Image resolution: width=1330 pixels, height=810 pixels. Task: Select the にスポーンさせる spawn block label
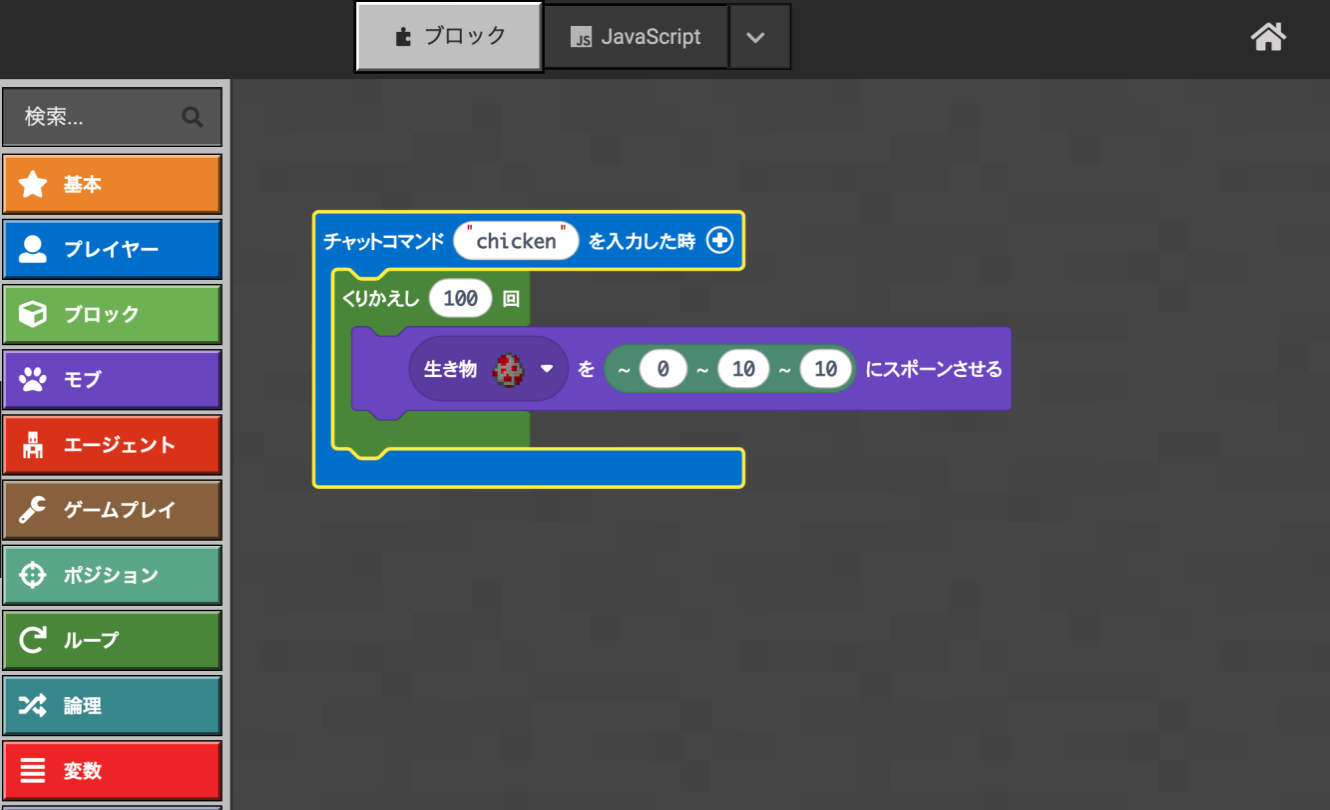(933, 369)
